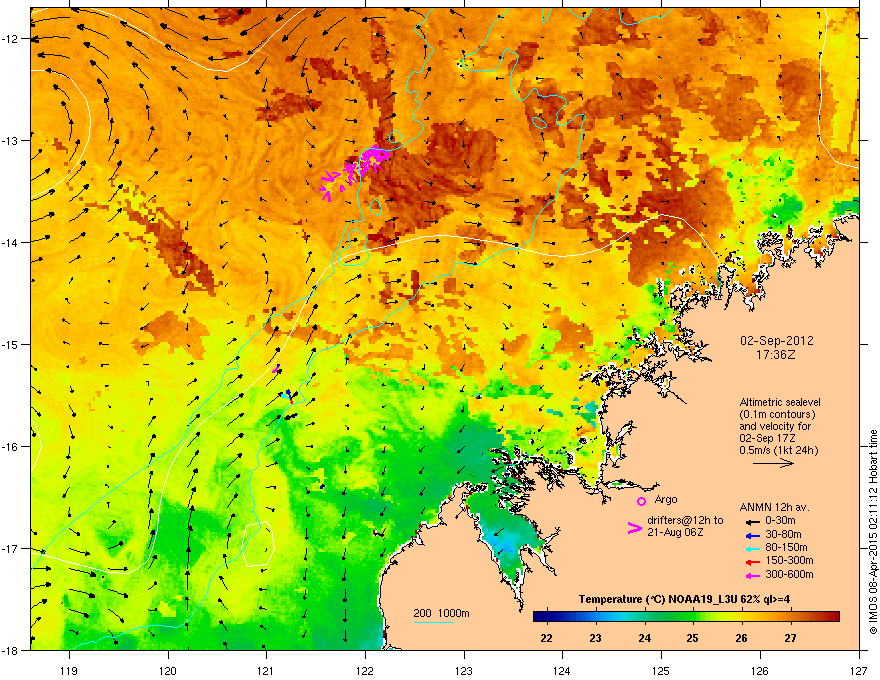Click longitude axis label 121
The image size is (880, 680).
tap(266, 670)
